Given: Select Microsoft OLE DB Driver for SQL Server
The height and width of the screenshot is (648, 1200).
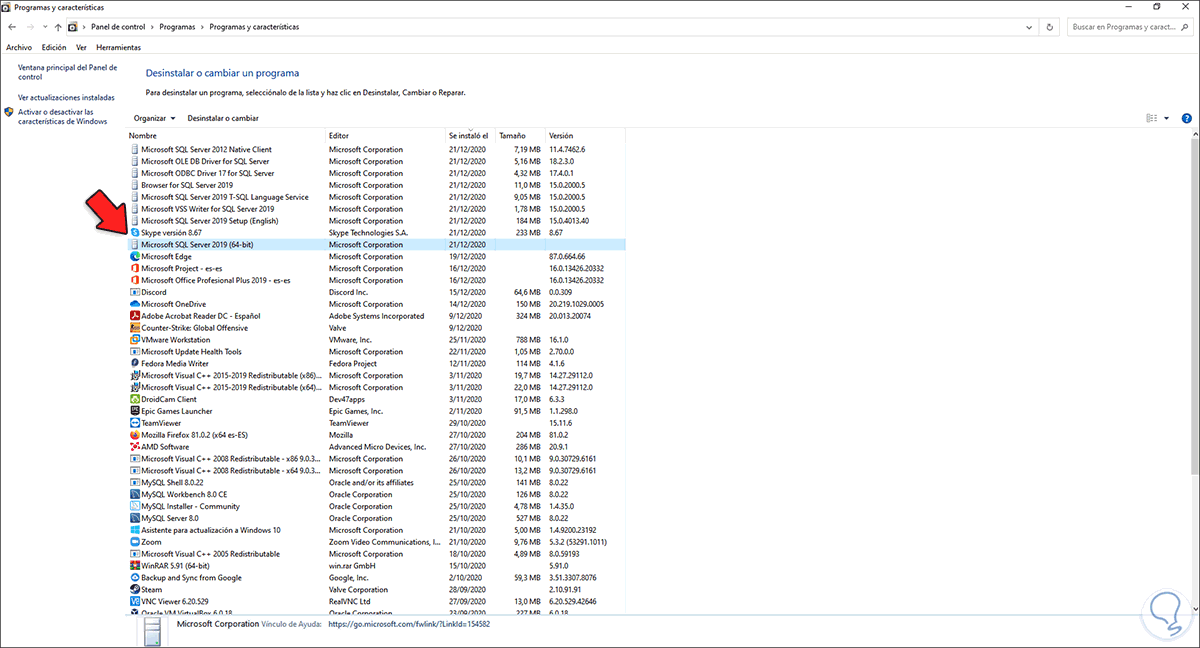Looking at the screenshot, I should (377, 161).
